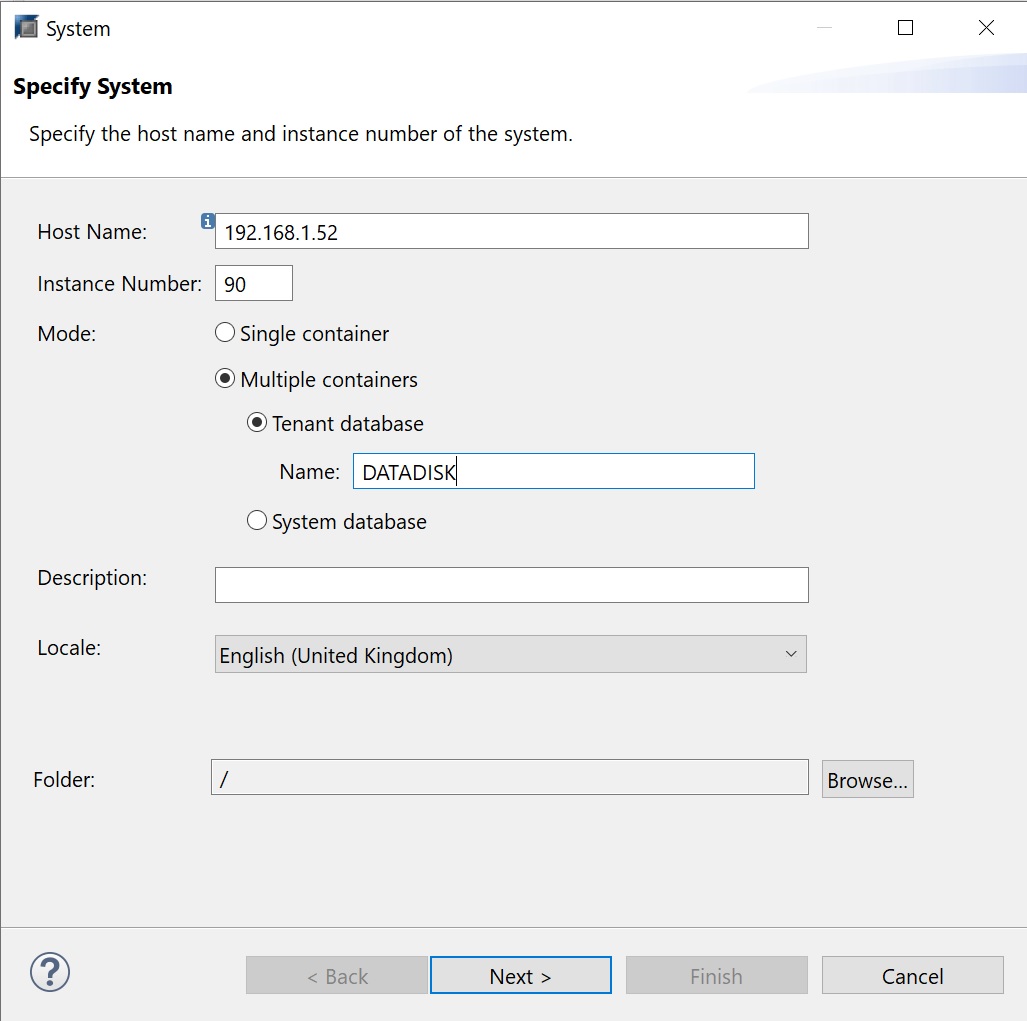The width and height of the screenshot is (1027, 1021).
Task: Click the tenant database Name field
Action: [x=553, y=471]
